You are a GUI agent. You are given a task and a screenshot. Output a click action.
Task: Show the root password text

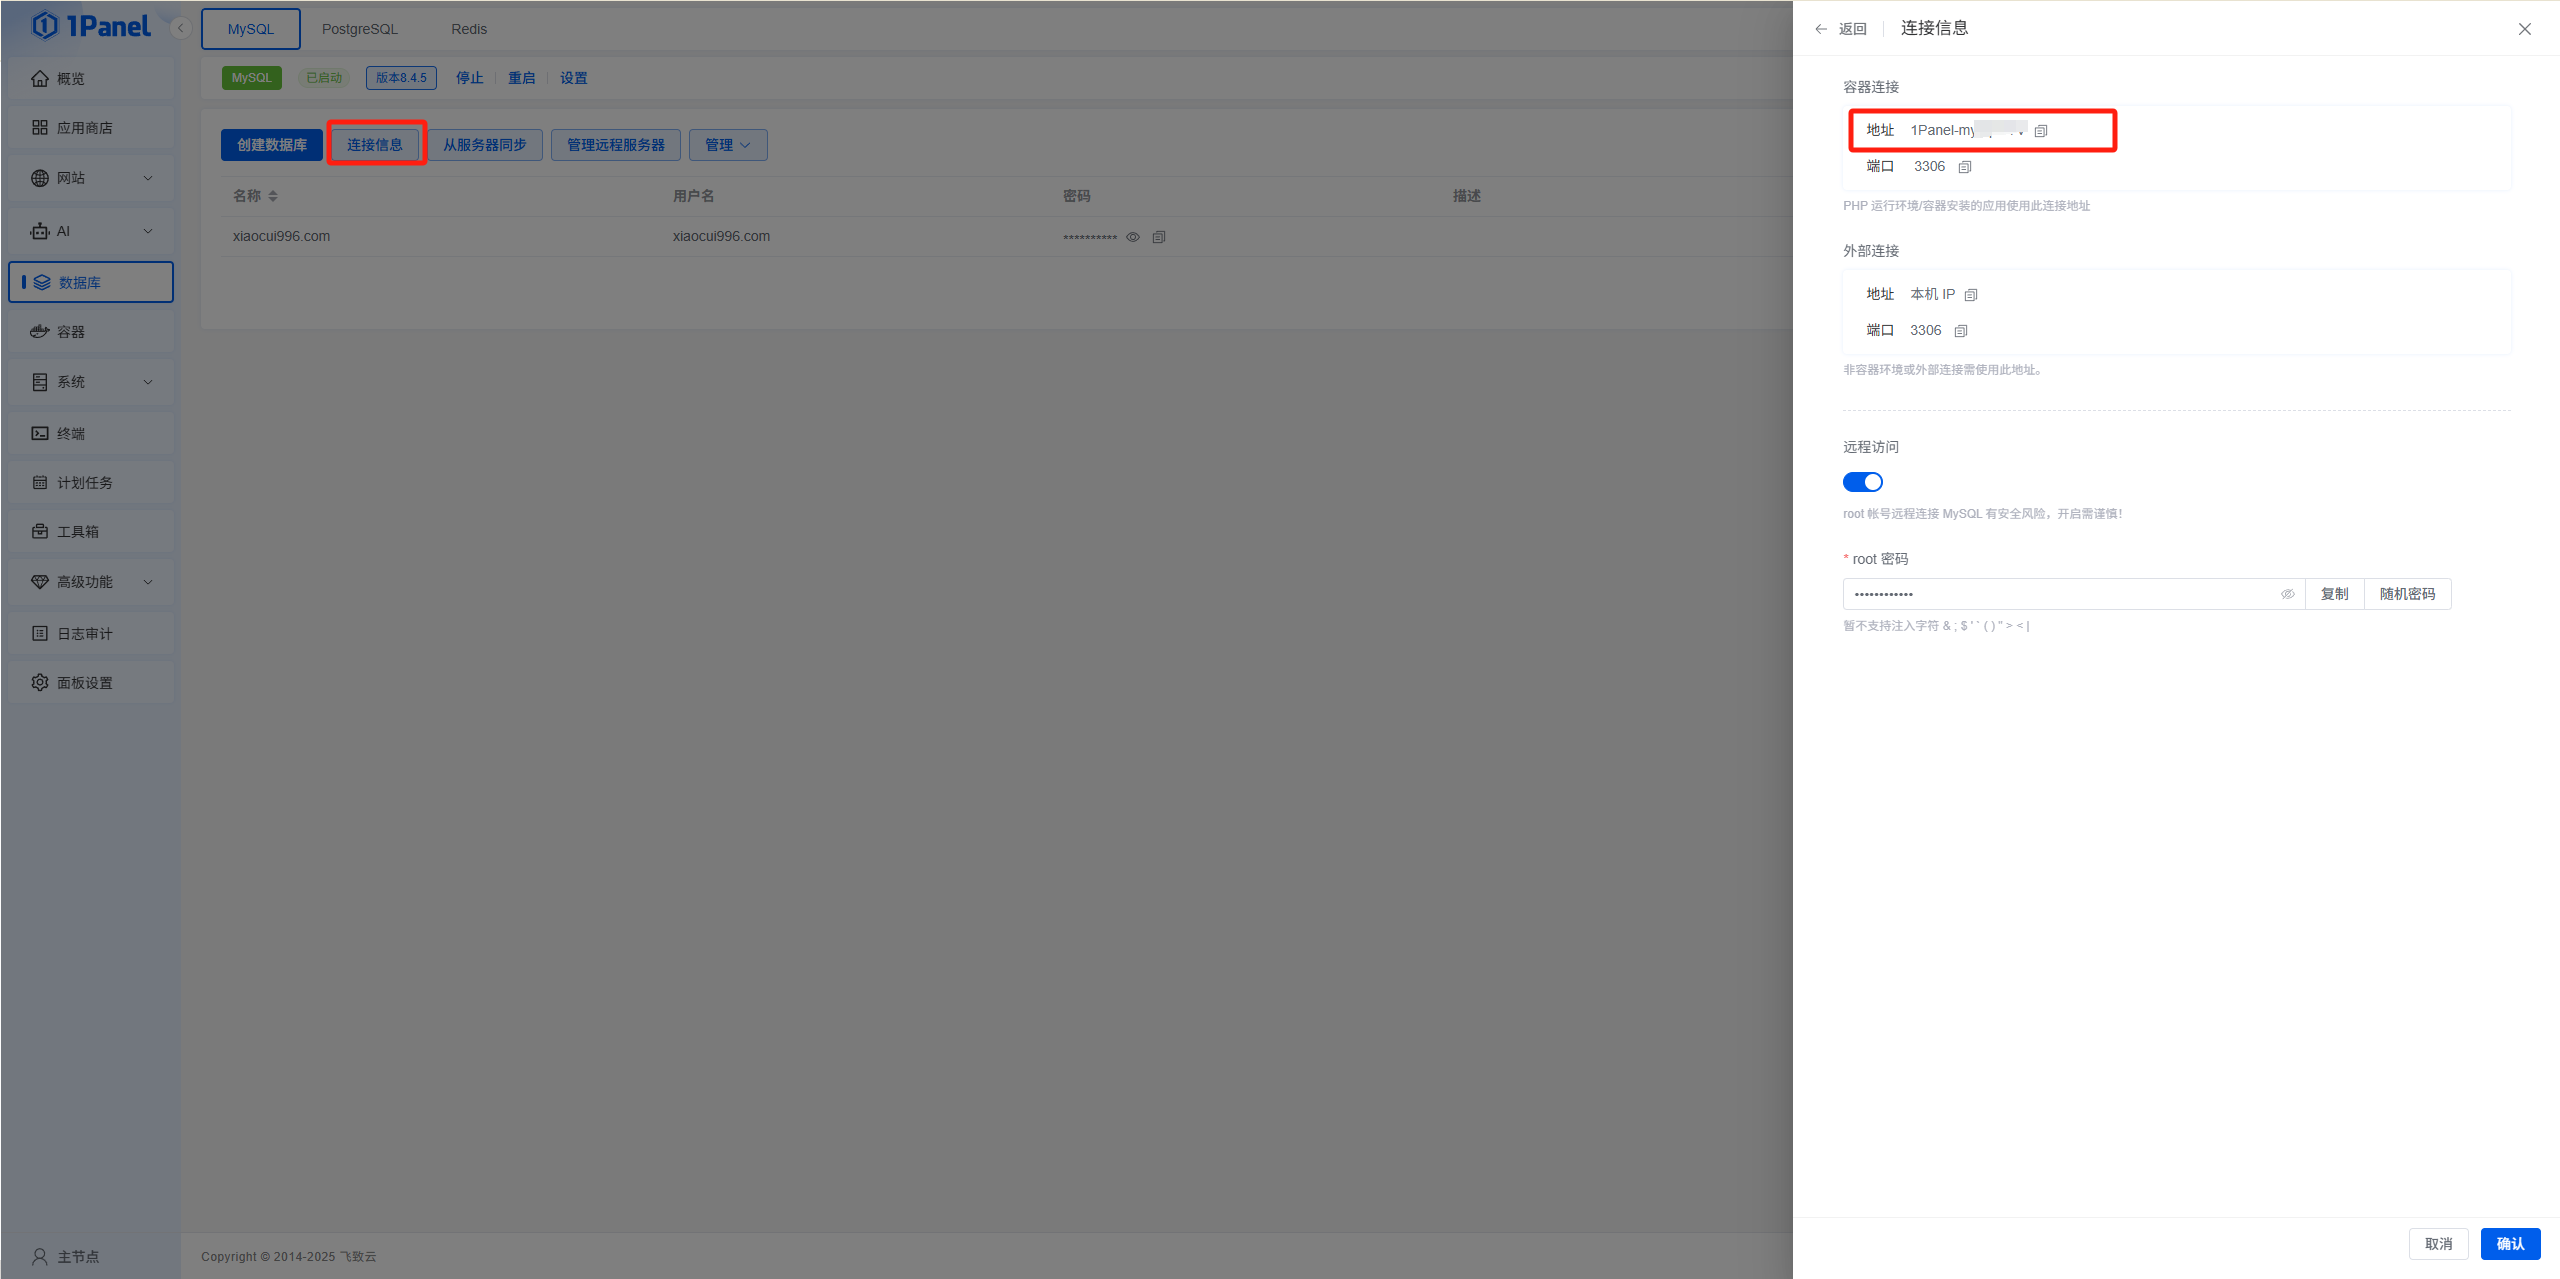click(2287, 594)
